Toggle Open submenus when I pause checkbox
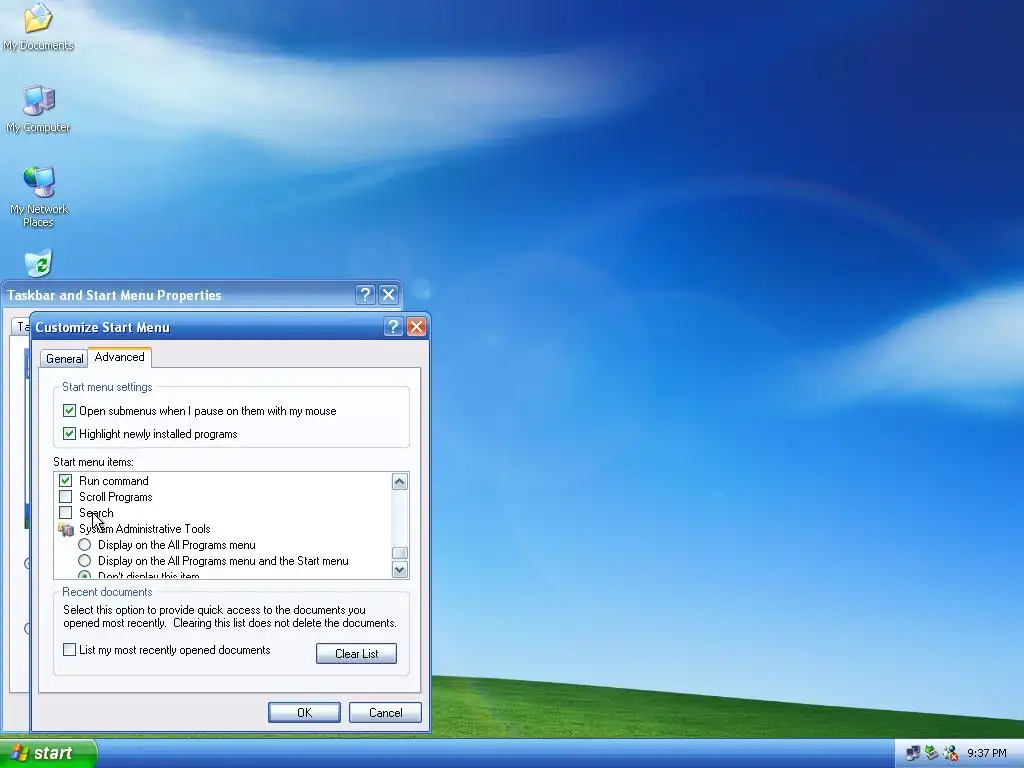1024x768 pixels. click(x=69, y=411)
